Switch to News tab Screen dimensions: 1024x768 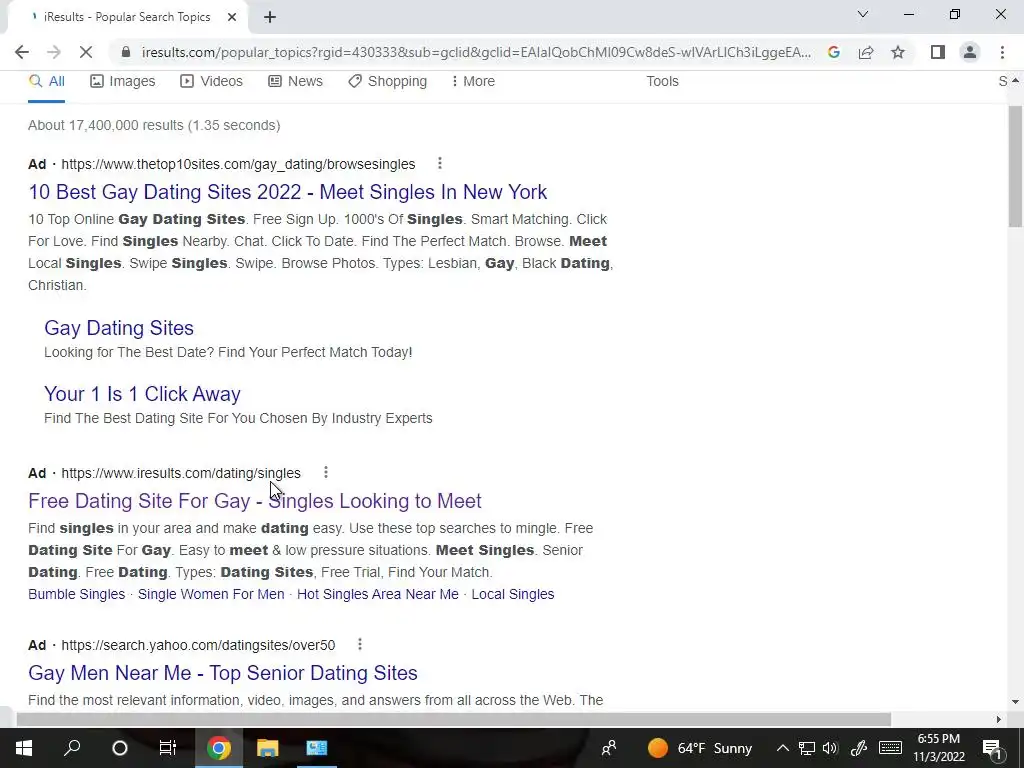coord(295,82)
